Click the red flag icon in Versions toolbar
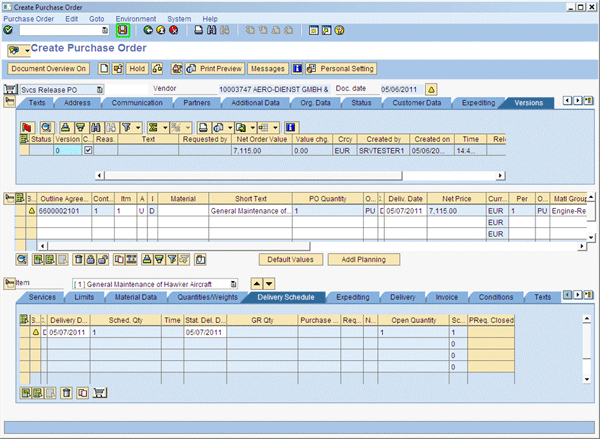The height and width of the screenshot is (439, 600). click(29, 127)
